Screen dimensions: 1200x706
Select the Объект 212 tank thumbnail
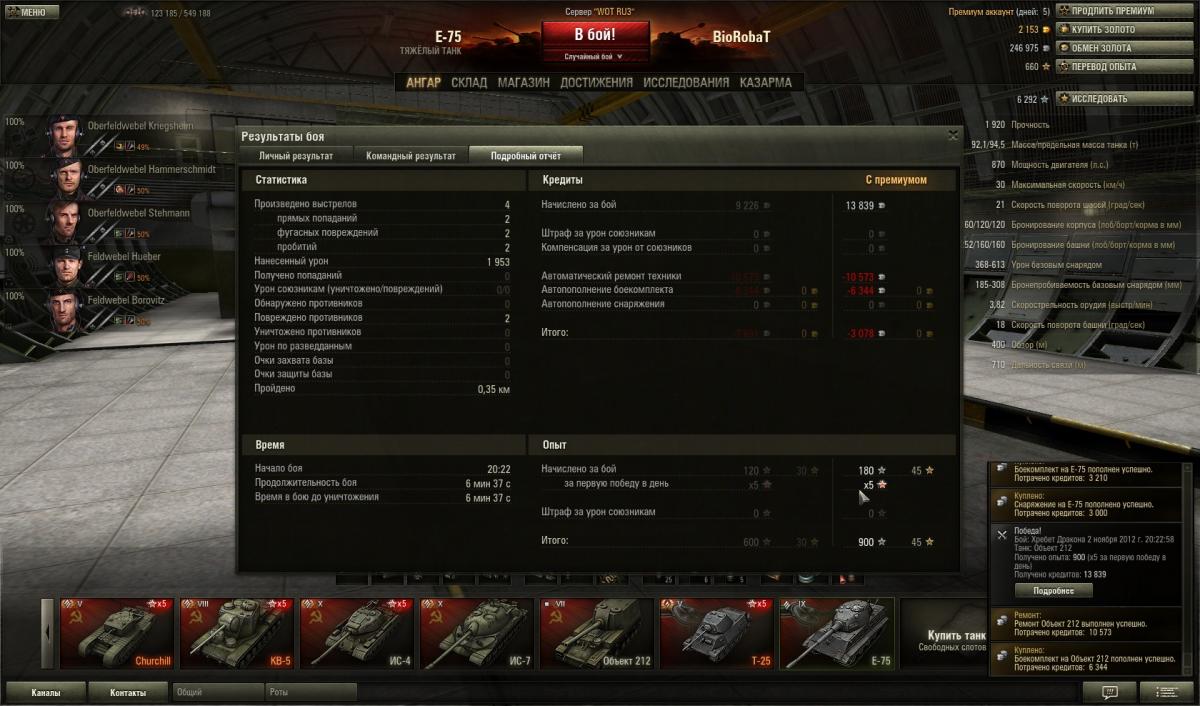596,634
